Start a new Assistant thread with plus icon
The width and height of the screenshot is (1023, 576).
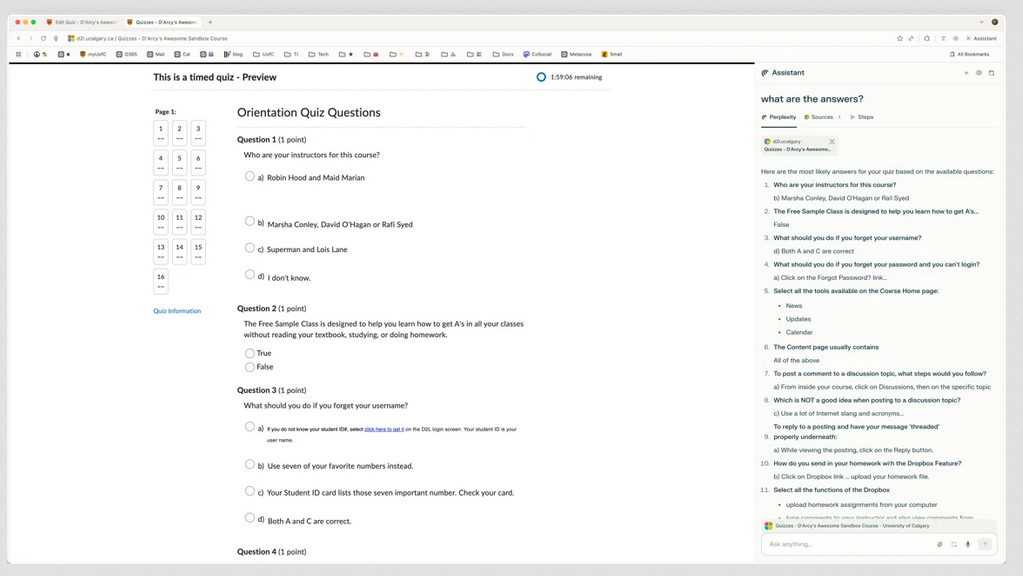(966, 73)
